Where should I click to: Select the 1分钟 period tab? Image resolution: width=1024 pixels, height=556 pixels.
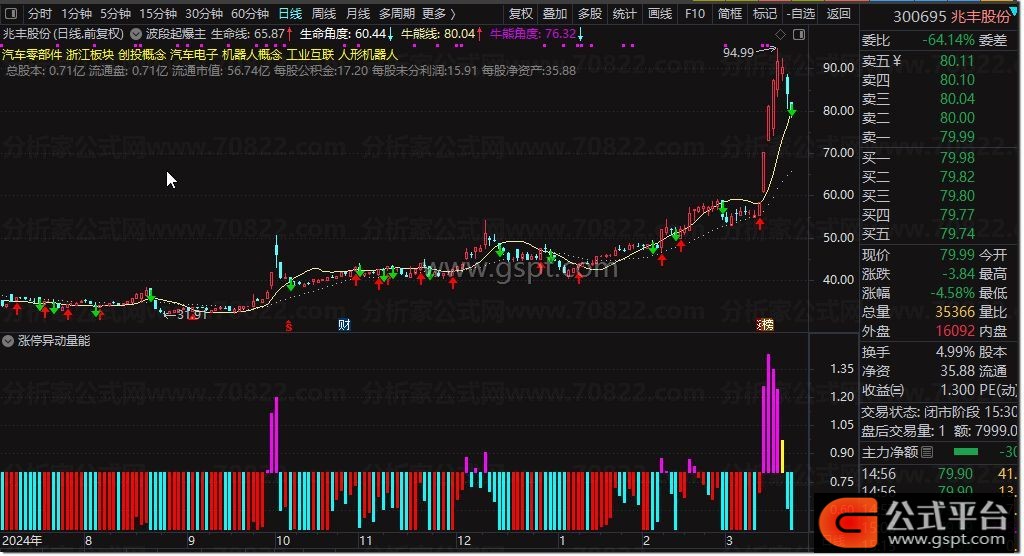[x=76, y=13]
